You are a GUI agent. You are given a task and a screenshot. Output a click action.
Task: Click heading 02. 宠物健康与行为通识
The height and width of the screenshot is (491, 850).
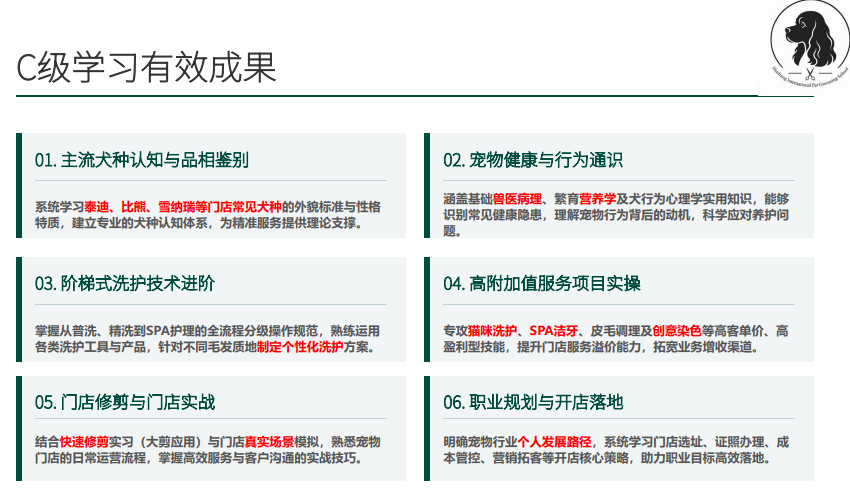click(533, 160)
